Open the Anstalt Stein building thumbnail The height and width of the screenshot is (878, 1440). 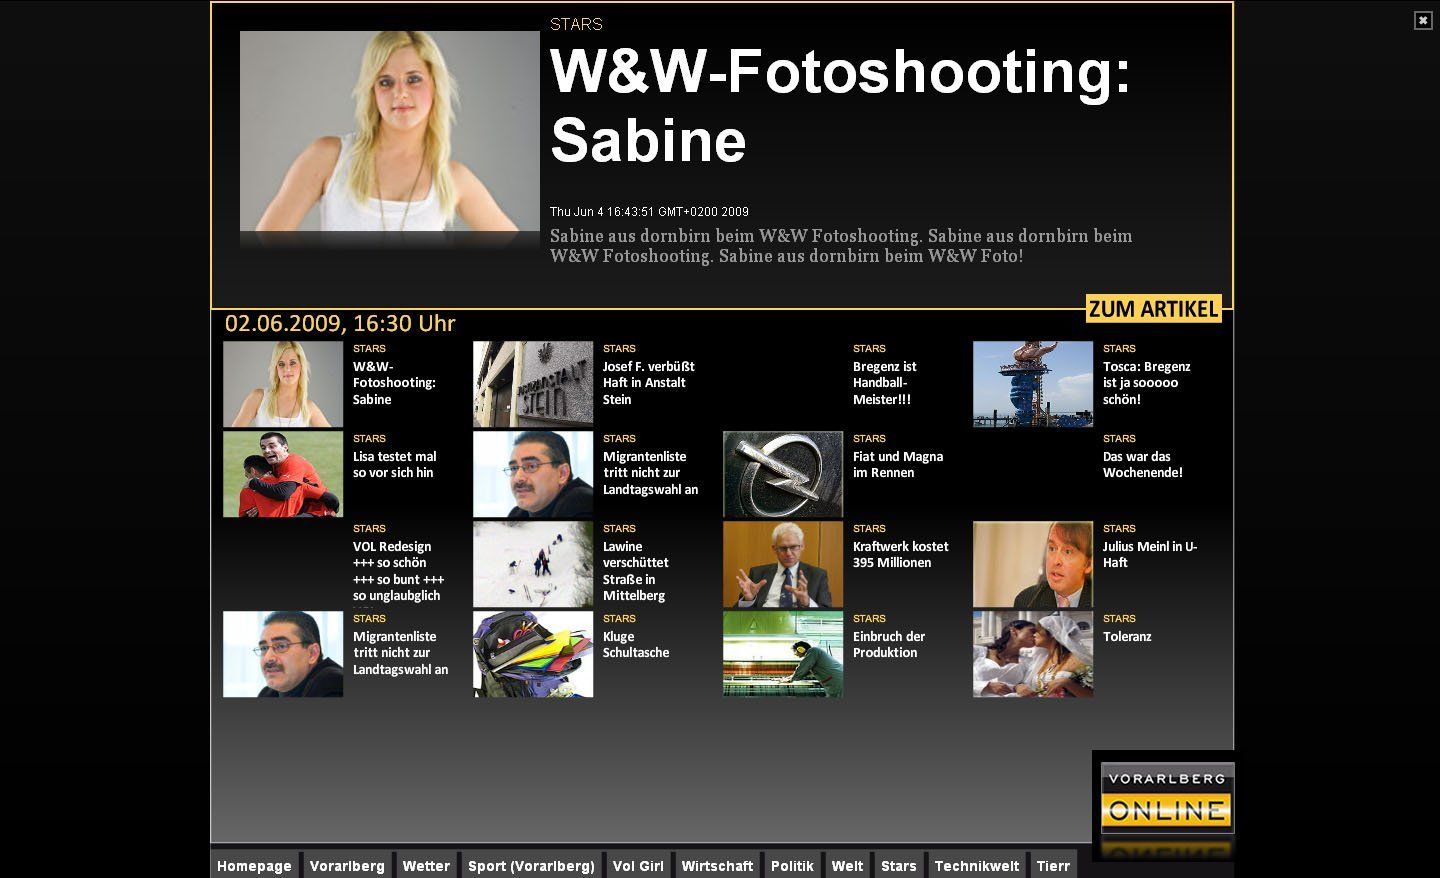point(533,384)
